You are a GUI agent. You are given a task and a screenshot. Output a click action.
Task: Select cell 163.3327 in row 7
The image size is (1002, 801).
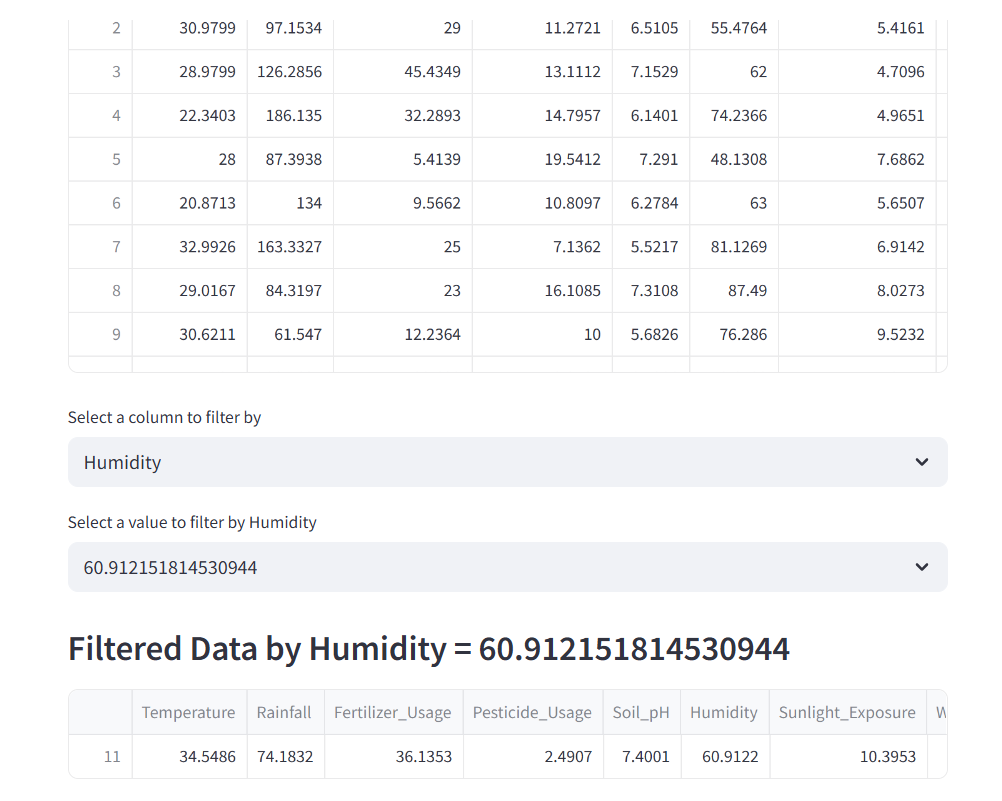click(290, 247)
